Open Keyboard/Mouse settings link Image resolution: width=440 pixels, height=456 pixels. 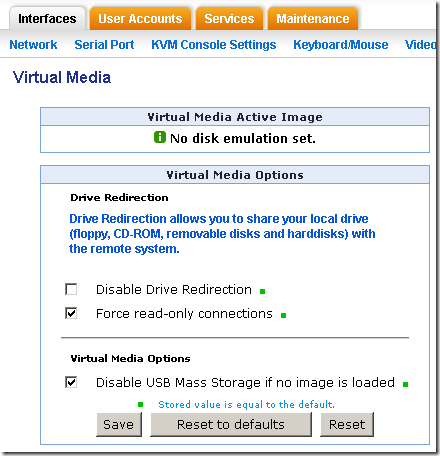coord(341,44)
